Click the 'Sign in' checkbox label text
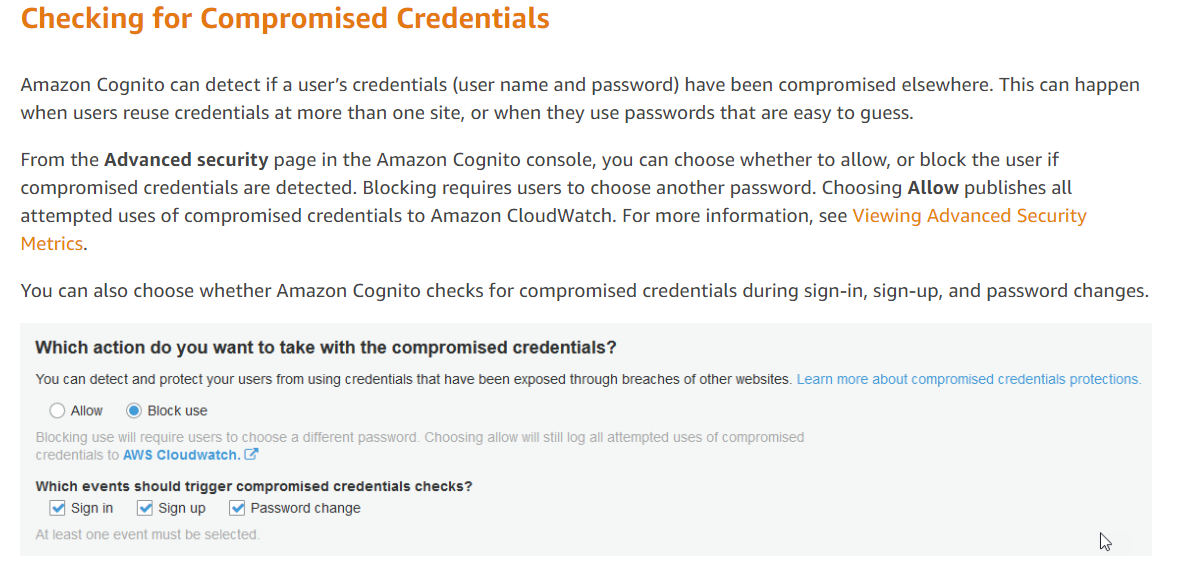 (92, 508)
